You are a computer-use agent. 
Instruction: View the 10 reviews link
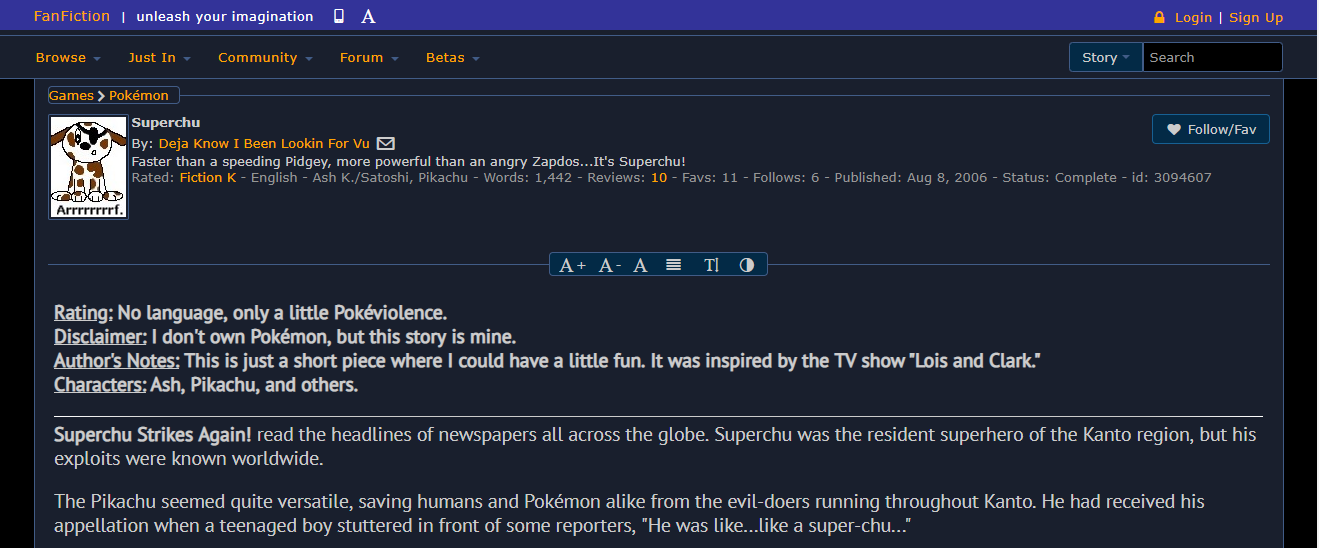pyautogui.click(x=659, y=178)
